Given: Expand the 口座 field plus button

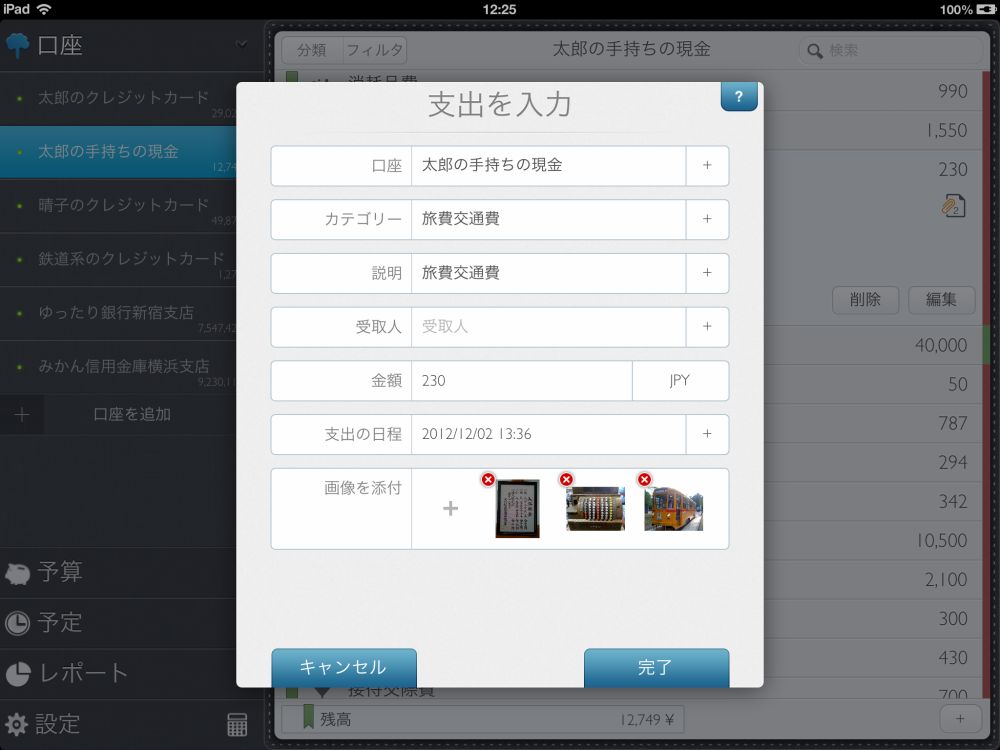Looking at the screenshot, I should pos(707,165).
